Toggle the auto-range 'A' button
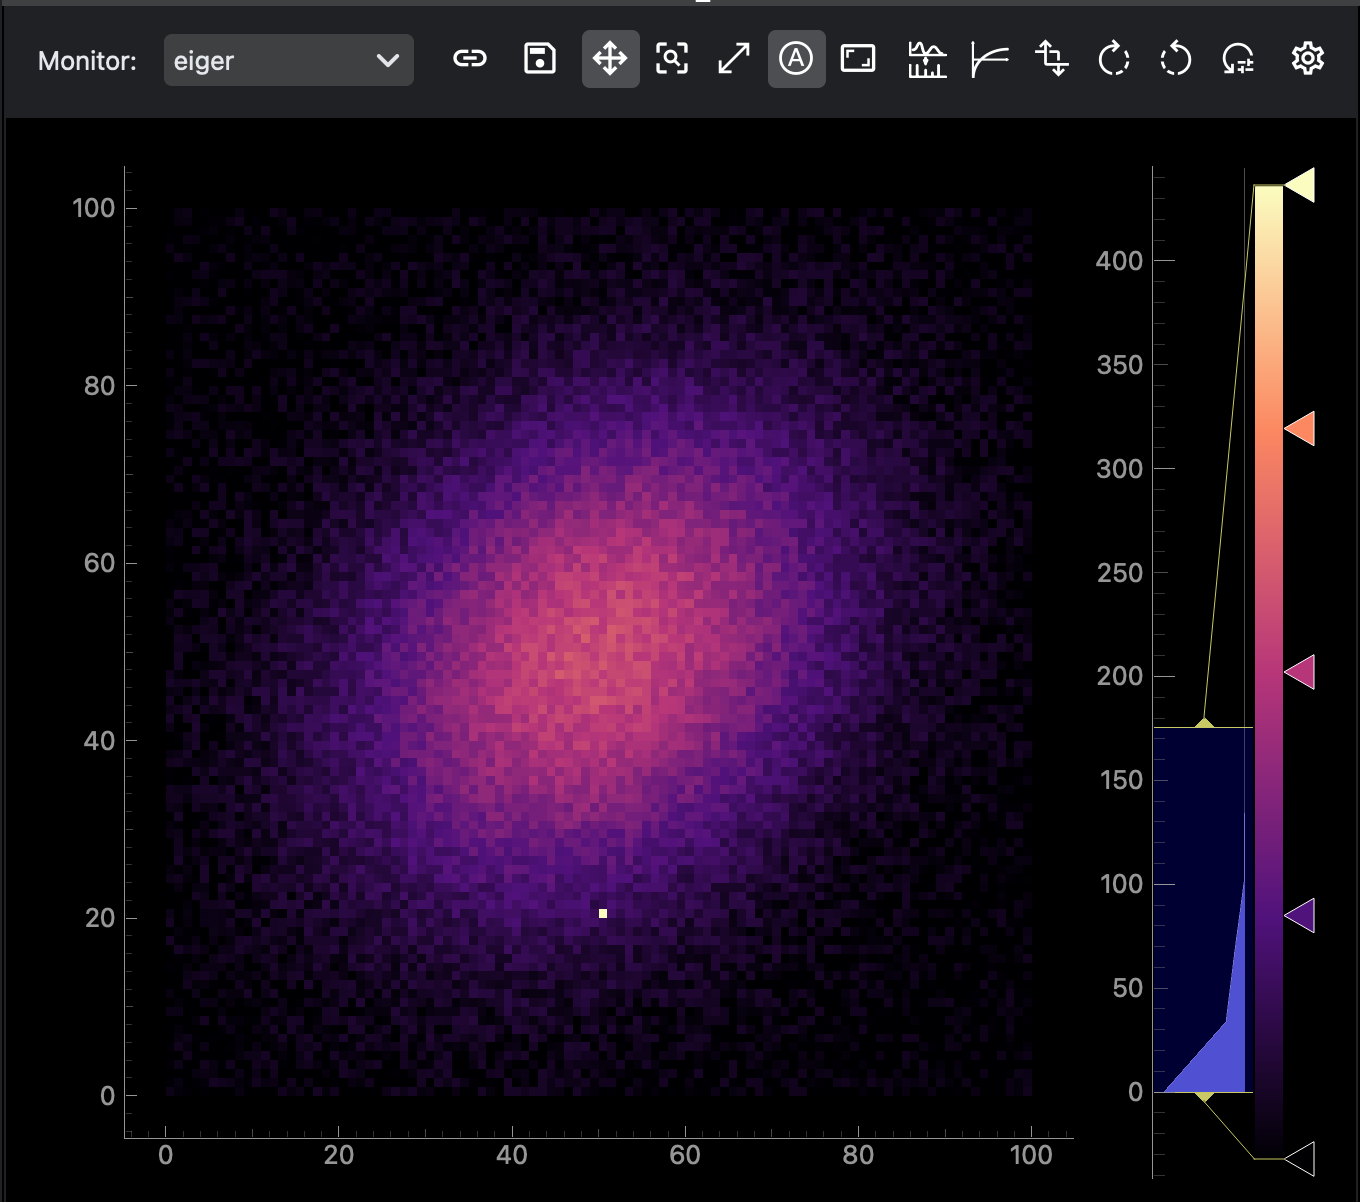1360x1202 pixels. click(796, 59)
